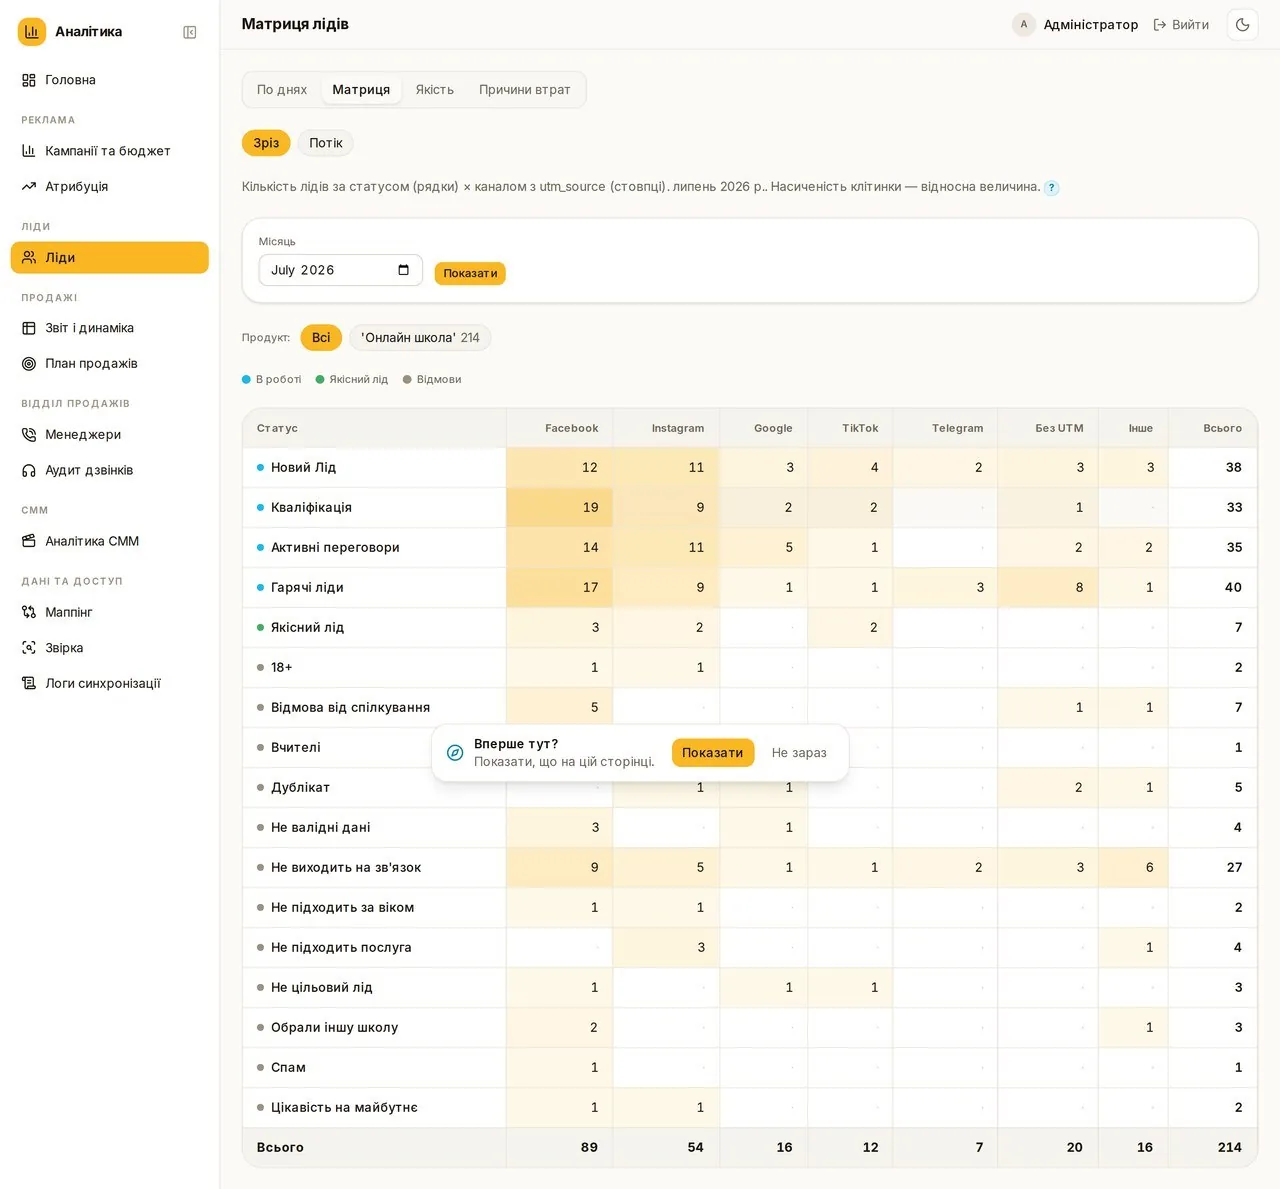Open the Якість tab

tap(435, 90)
